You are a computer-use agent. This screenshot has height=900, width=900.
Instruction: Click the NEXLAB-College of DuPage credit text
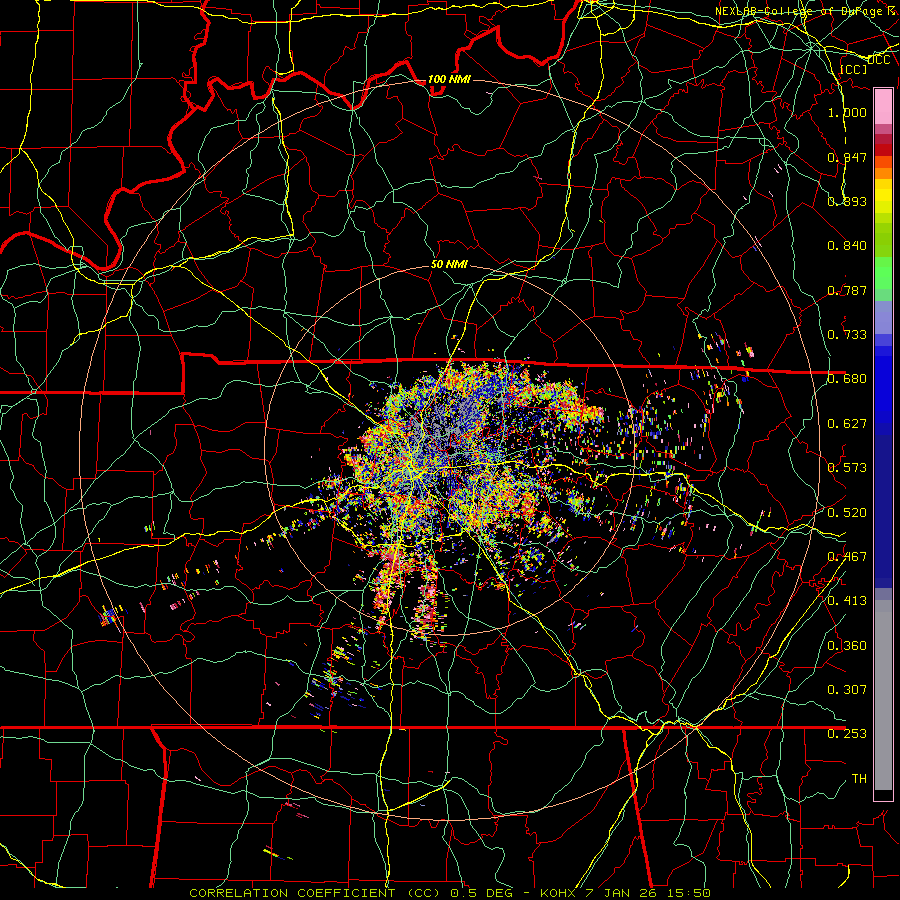(806, 11)
